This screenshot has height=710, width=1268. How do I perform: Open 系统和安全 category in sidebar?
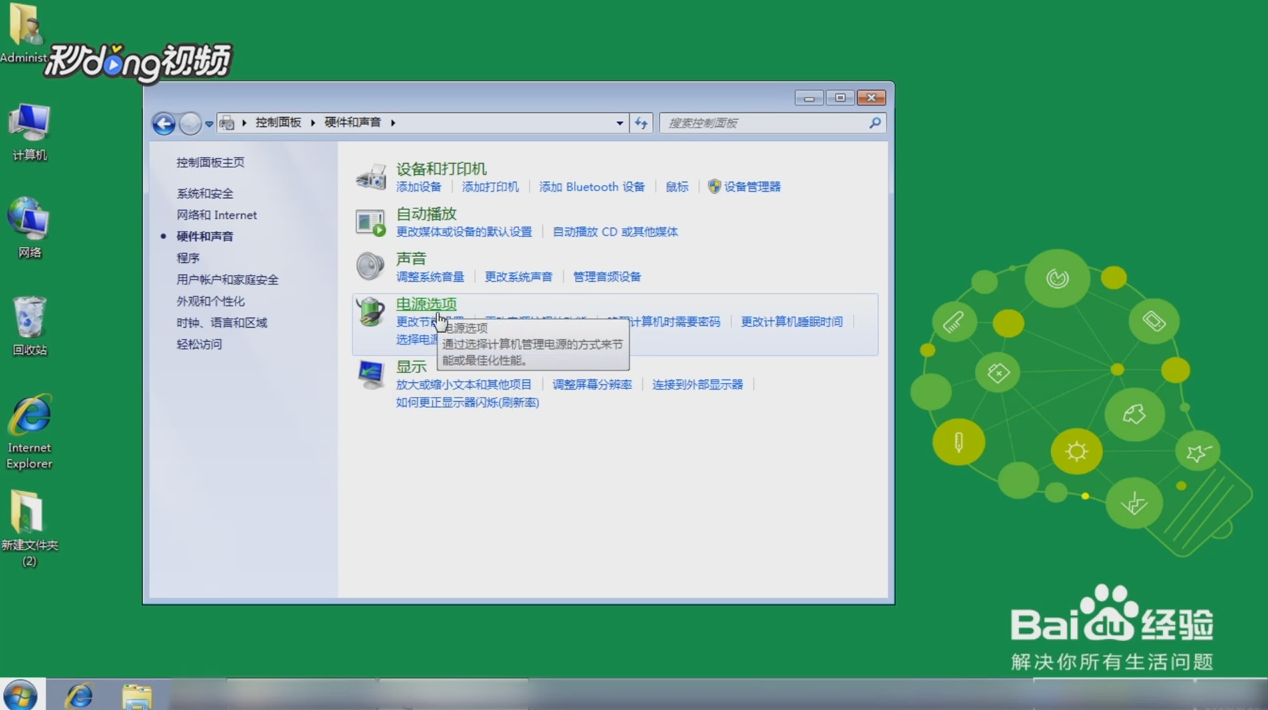point(205,194)
